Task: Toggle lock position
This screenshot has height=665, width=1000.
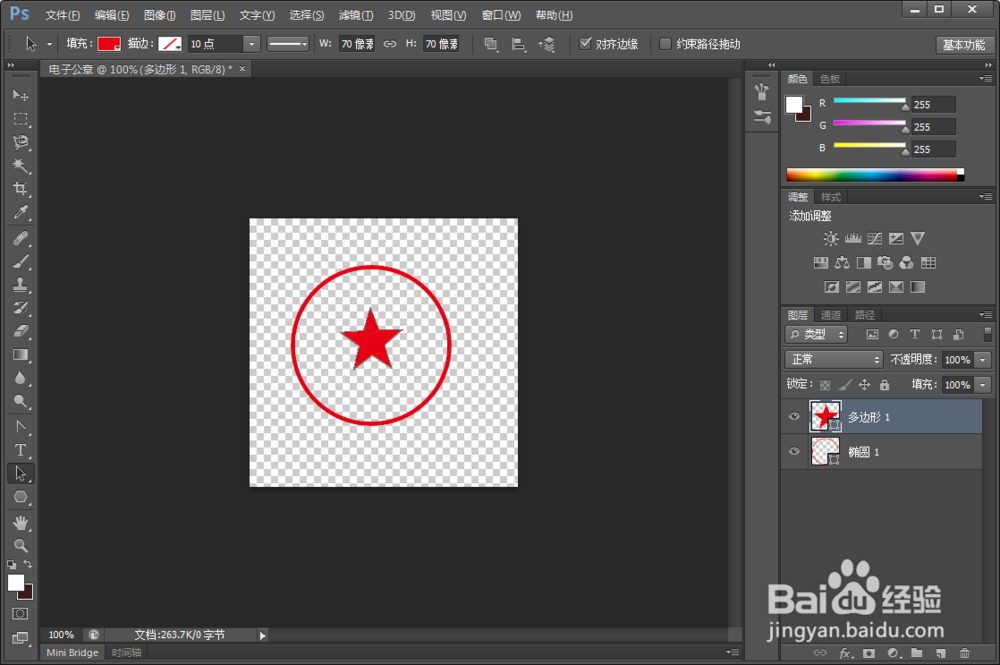Action: (x=864, y=384)
